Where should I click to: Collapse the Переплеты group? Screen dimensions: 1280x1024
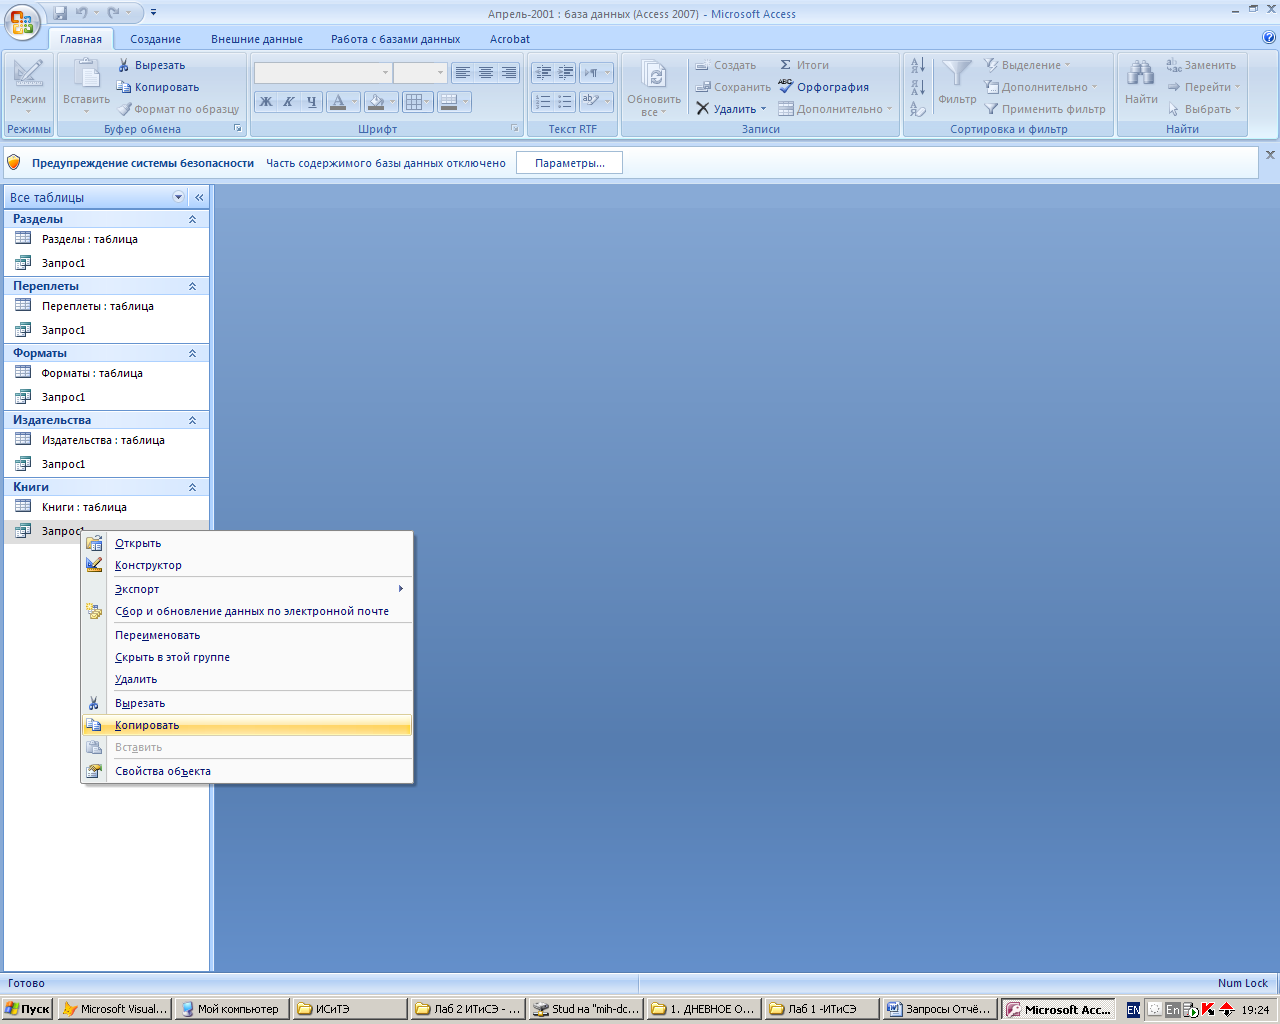tap(192, 286)
